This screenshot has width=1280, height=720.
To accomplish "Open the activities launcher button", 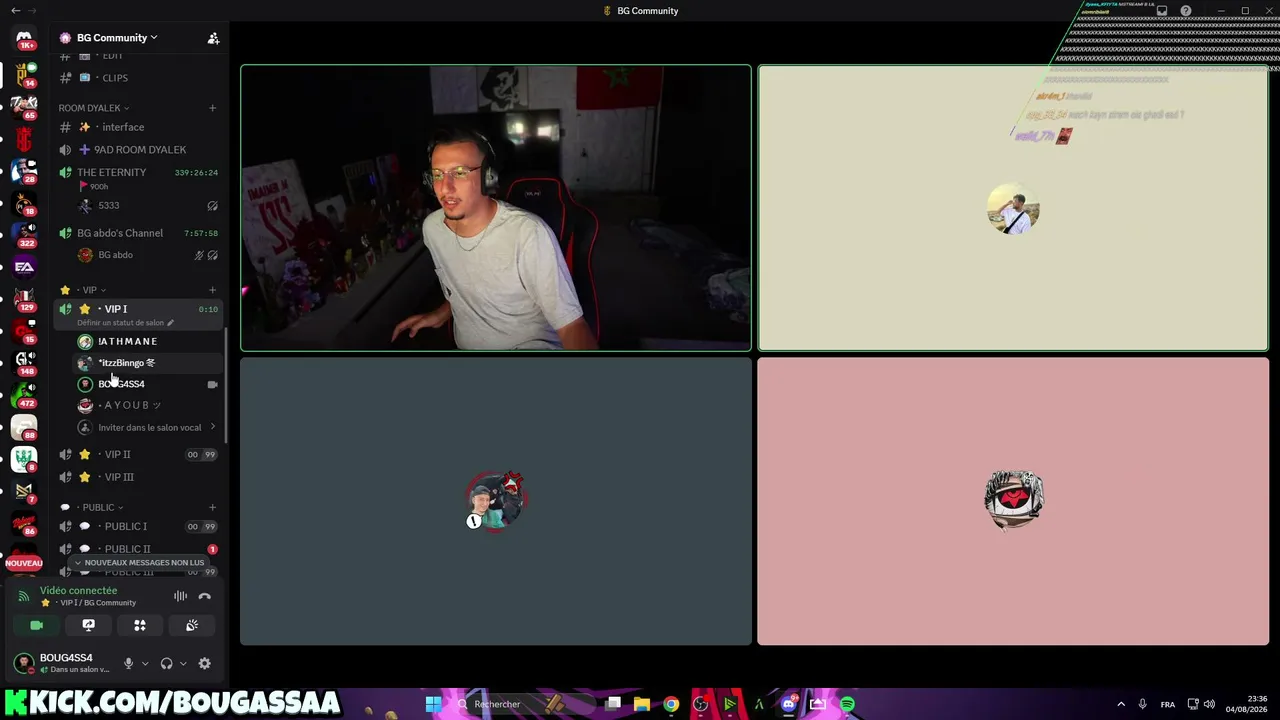I will (x=140, y=625).
